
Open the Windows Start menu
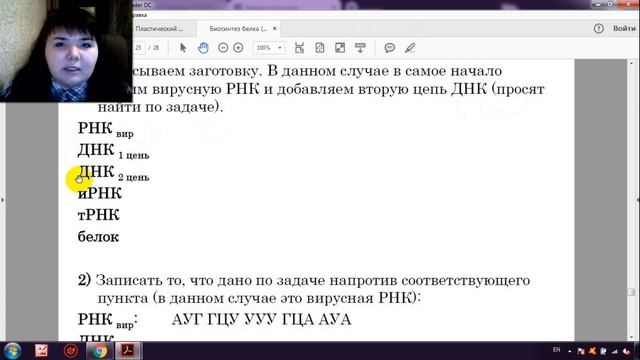coord(12,351)
